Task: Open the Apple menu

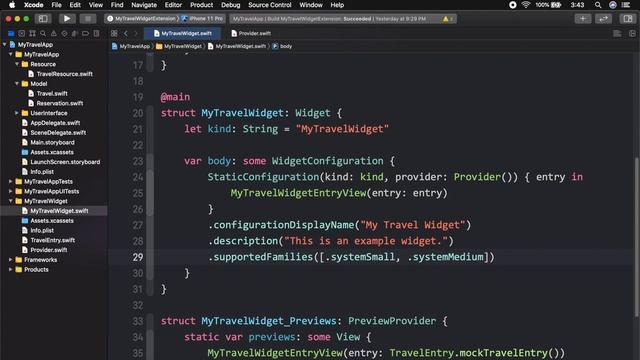Action: (x=12, y=5)
